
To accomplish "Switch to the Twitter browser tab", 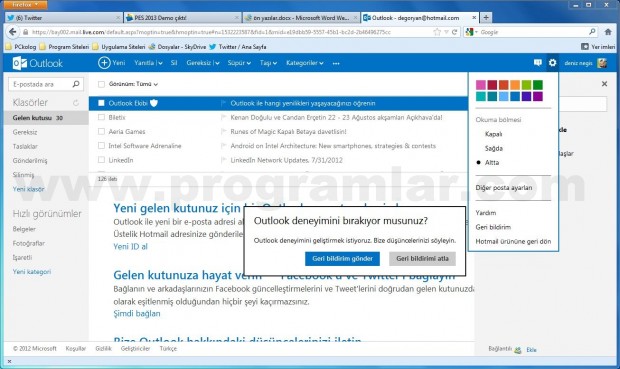I will [63, 18].
